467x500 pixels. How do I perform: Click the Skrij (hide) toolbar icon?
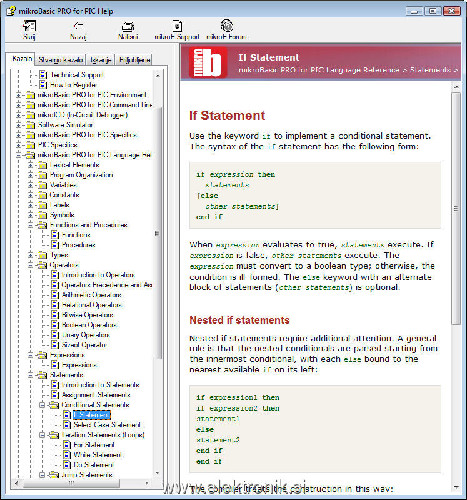tap(29, 26)
